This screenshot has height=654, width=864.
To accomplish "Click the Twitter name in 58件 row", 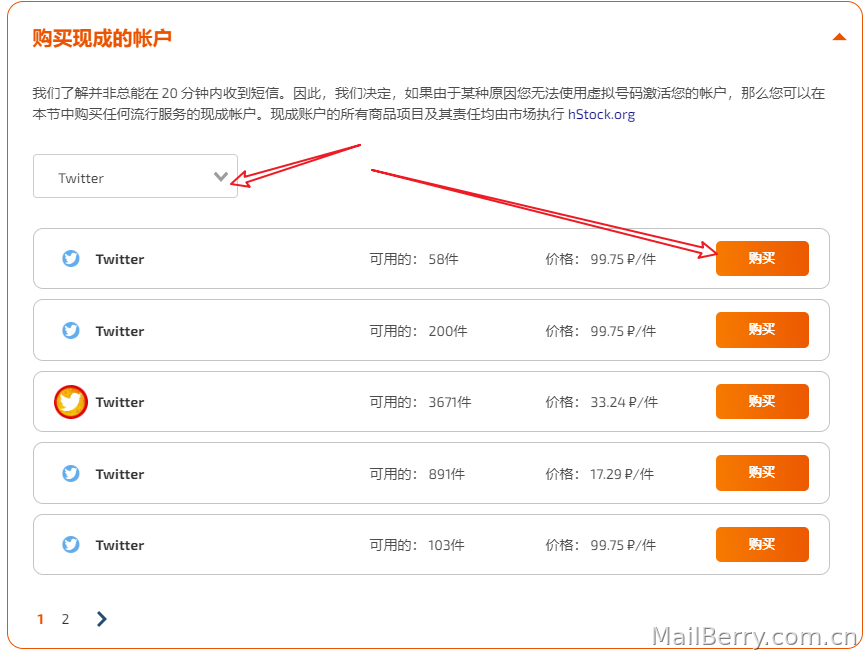I will tap(120, 259).
